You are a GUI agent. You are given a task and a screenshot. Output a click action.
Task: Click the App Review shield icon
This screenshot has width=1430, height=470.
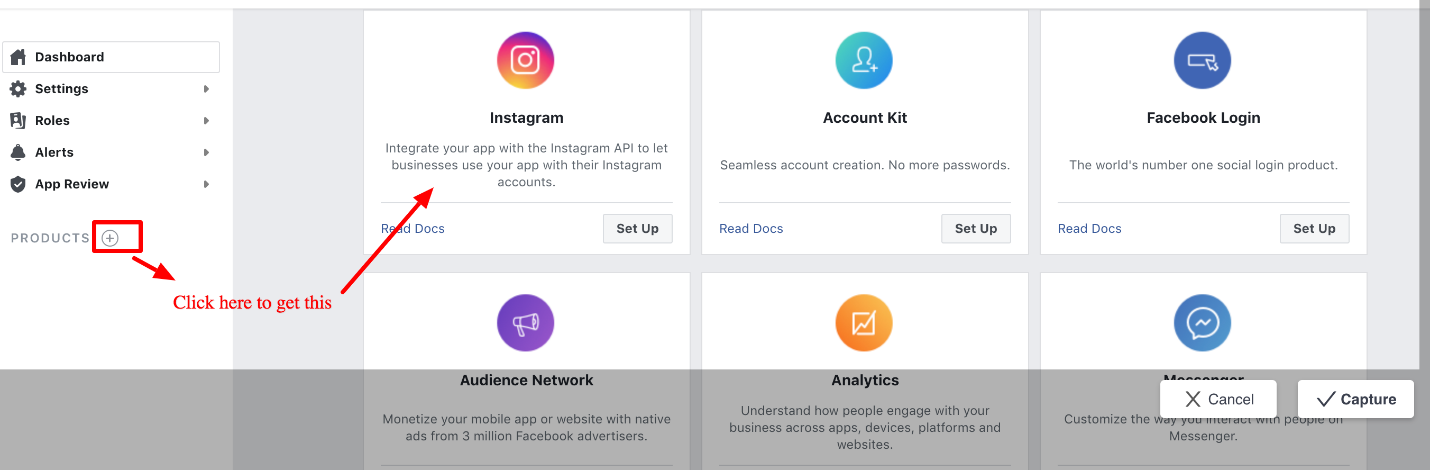[x=17, y=184]
